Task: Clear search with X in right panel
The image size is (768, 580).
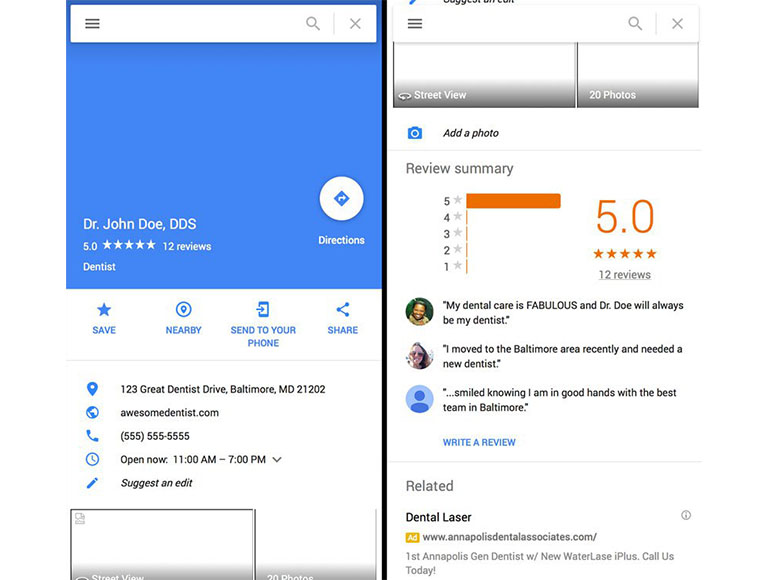Action: (677, 24)
